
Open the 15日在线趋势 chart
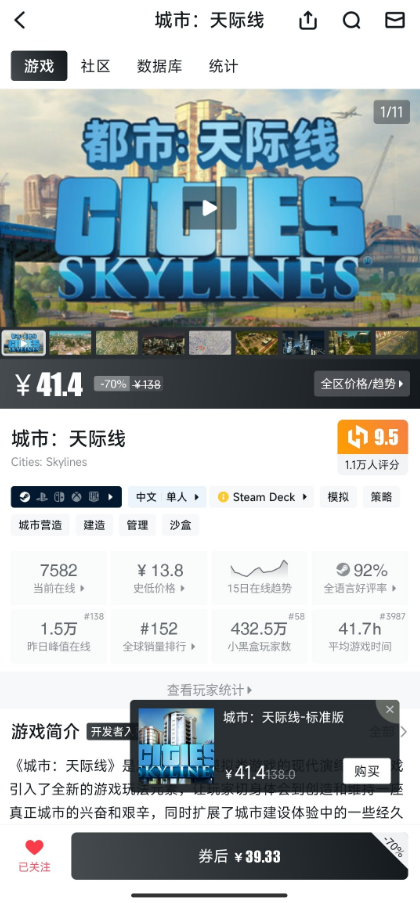[x=261, y=578]
